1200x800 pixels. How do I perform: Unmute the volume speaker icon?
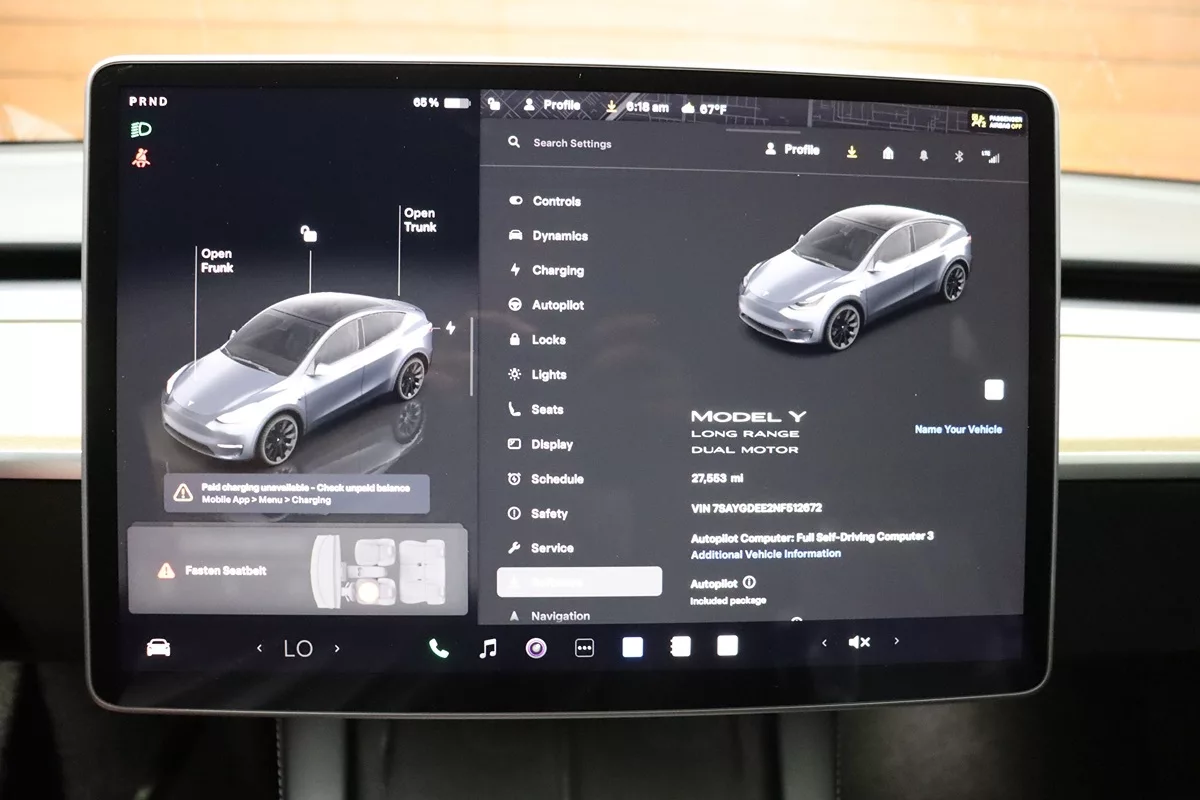coord(859,643)
